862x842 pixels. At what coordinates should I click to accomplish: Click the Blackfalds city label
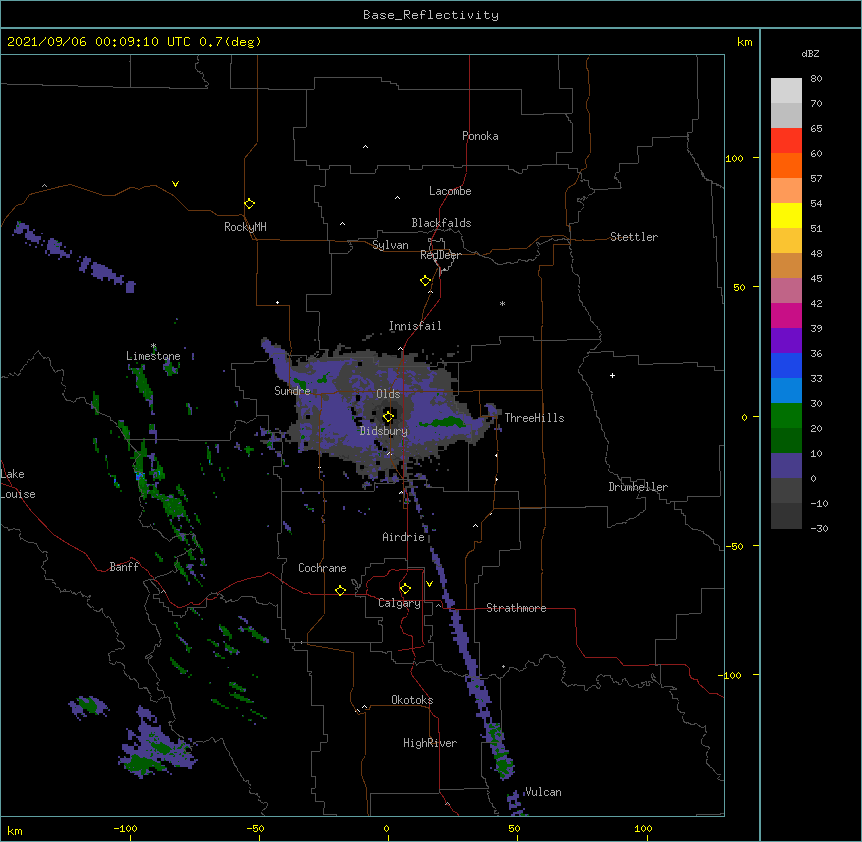pyautogui.click(x=441, y=223)
